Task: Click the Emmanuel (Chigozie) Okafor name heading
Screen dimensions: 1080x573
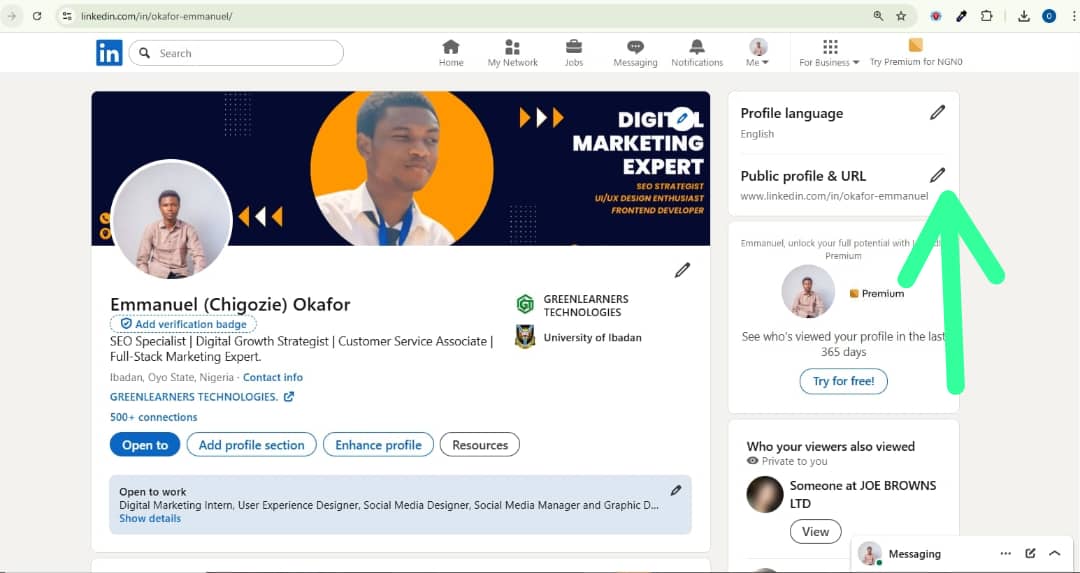Action: tap(230, 304)
